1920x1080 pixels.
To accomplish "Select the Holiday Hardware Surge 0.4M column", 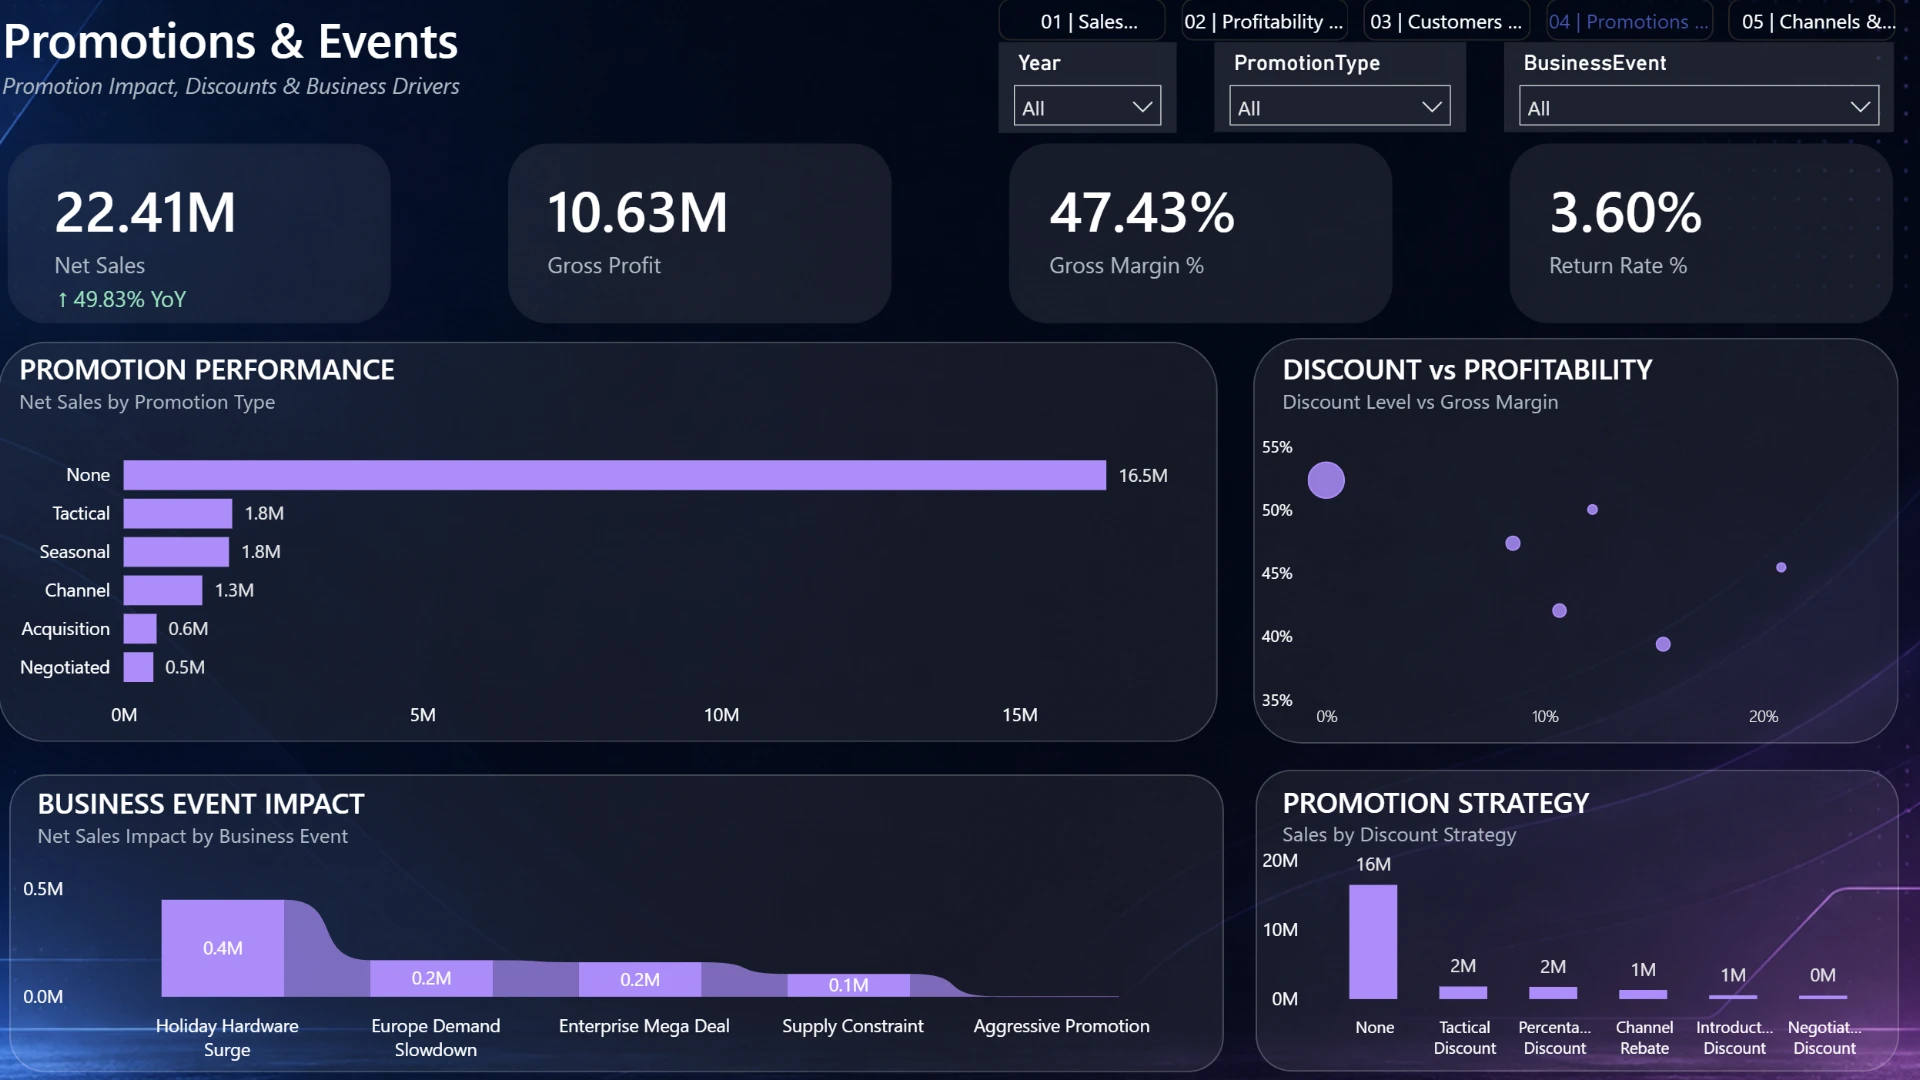I will 223,948.
